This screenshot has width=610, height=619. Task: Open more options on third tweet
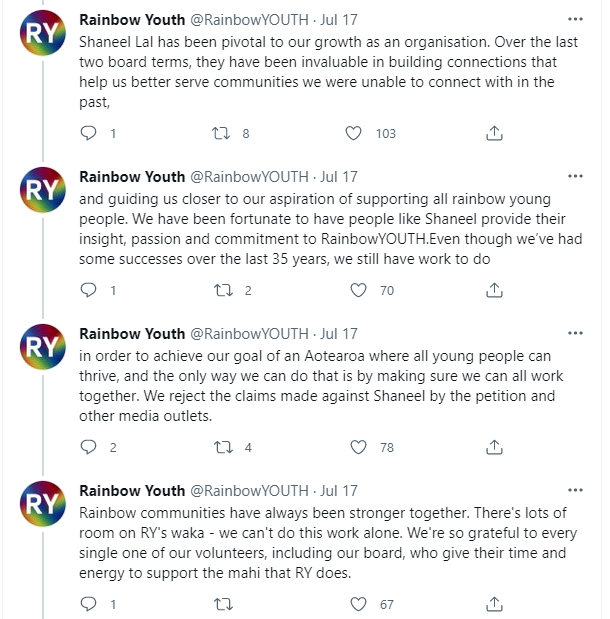coord(574,333)
